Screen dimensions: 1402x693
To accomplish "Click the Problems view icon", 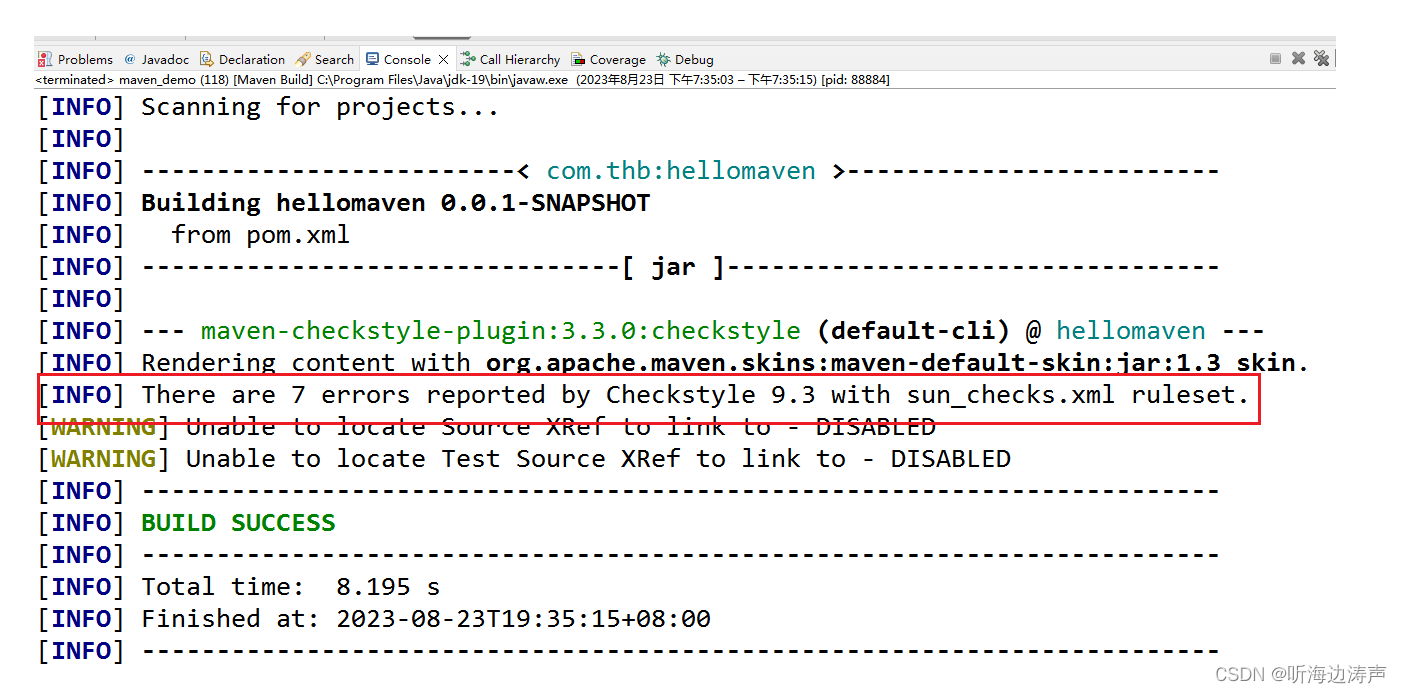I will (45, 58).
